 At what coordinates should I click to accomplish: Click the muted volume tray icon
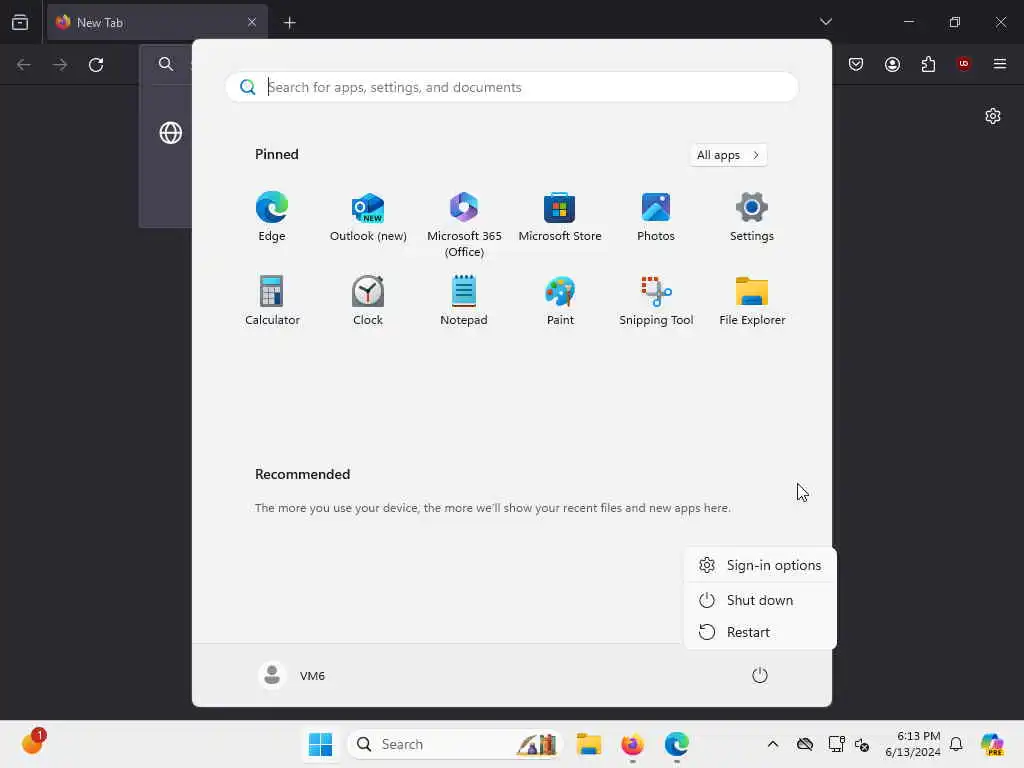pyautogui.click(x=862, y=744)
